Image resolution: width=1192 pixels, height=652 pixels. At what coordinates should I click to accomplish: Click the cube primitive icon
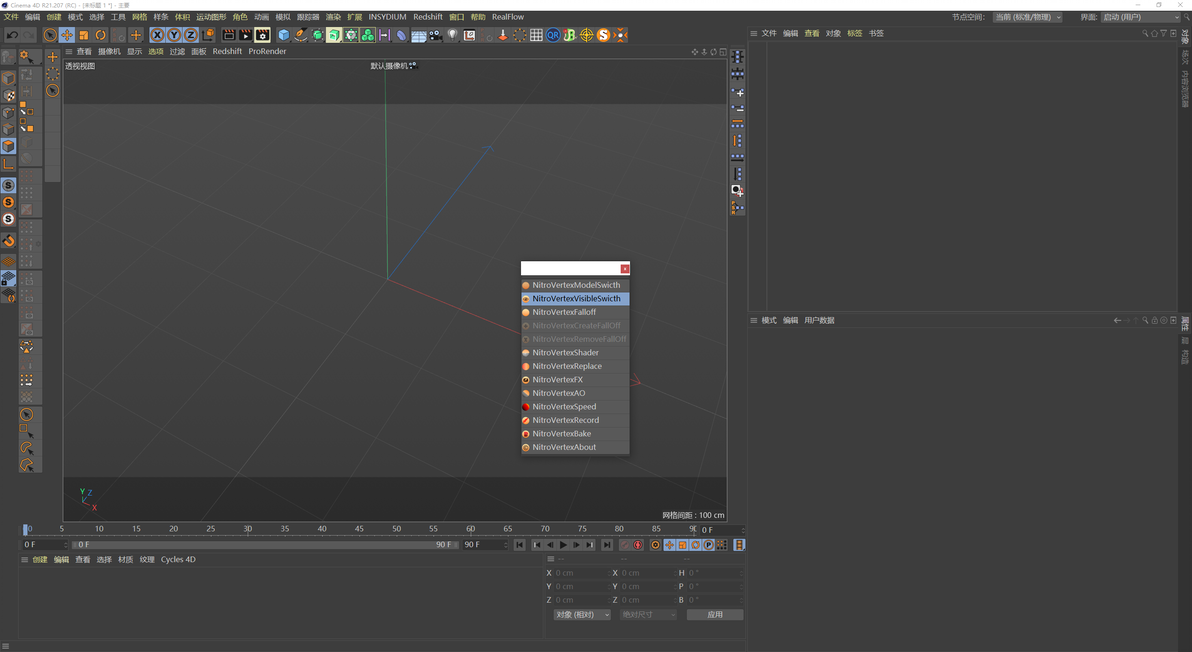coord(284,35)
